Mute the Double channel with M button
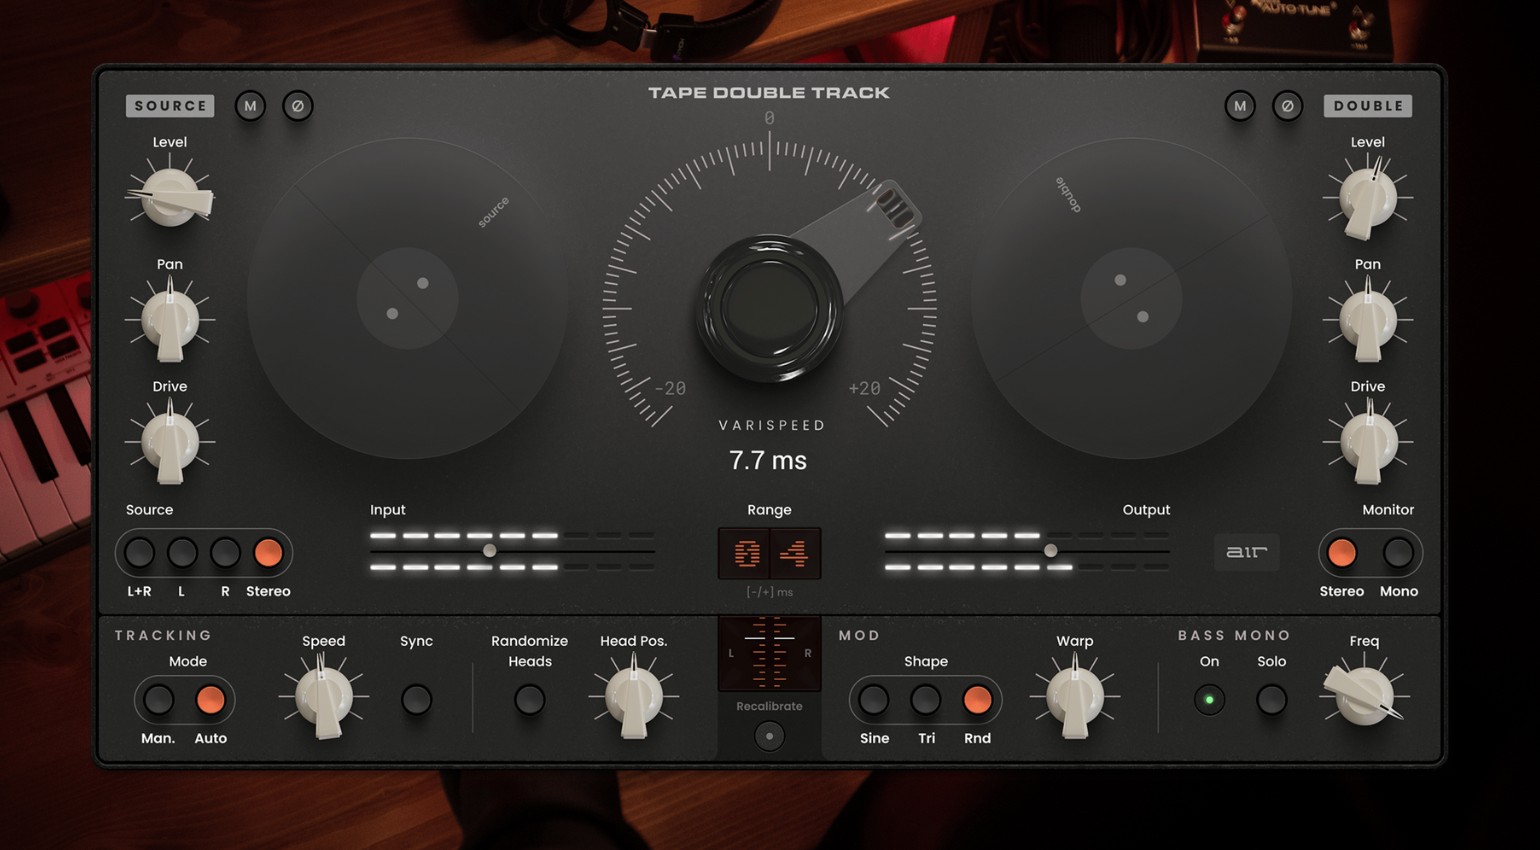 pyautogui.click(x=1240, y=106)
